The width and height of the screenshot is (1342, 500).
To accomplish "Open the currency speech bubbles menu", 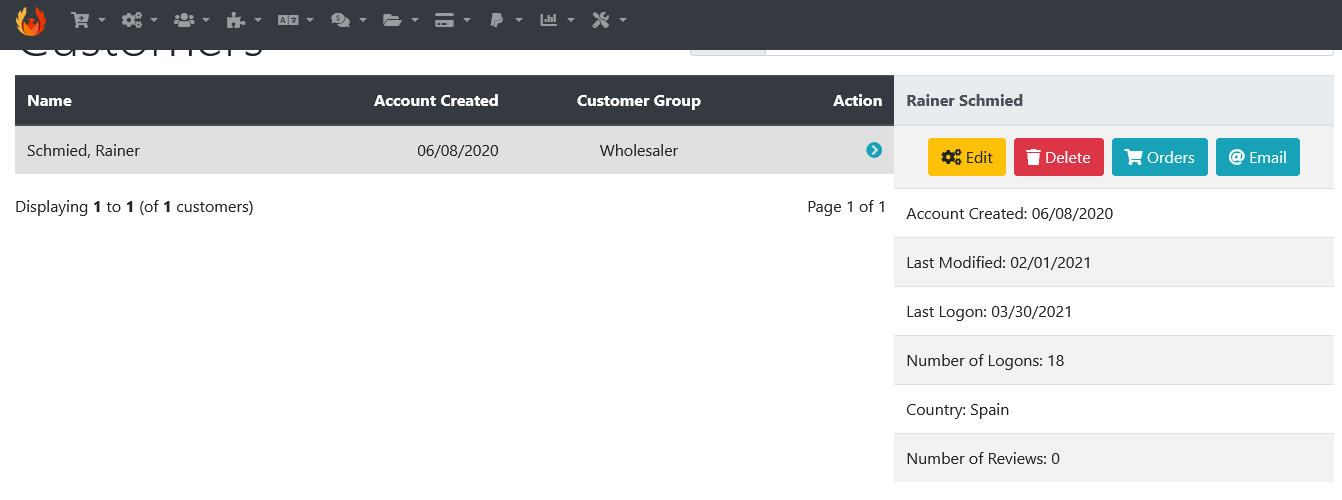I will [348, 20].
